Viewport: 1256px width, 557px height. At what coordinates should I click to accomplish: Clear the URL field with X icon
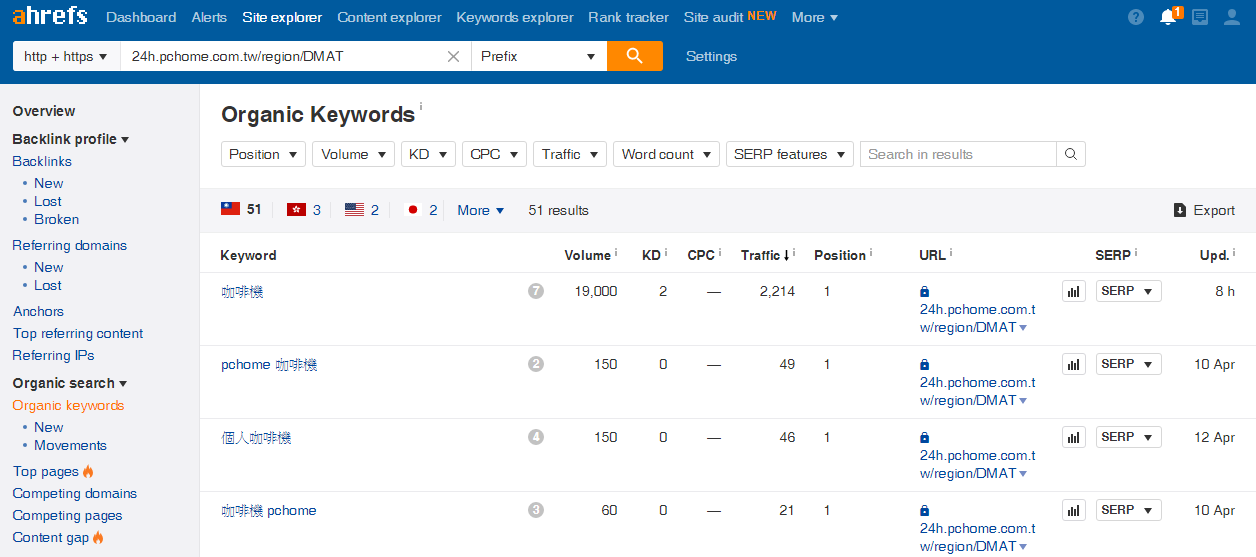[453, 57]
